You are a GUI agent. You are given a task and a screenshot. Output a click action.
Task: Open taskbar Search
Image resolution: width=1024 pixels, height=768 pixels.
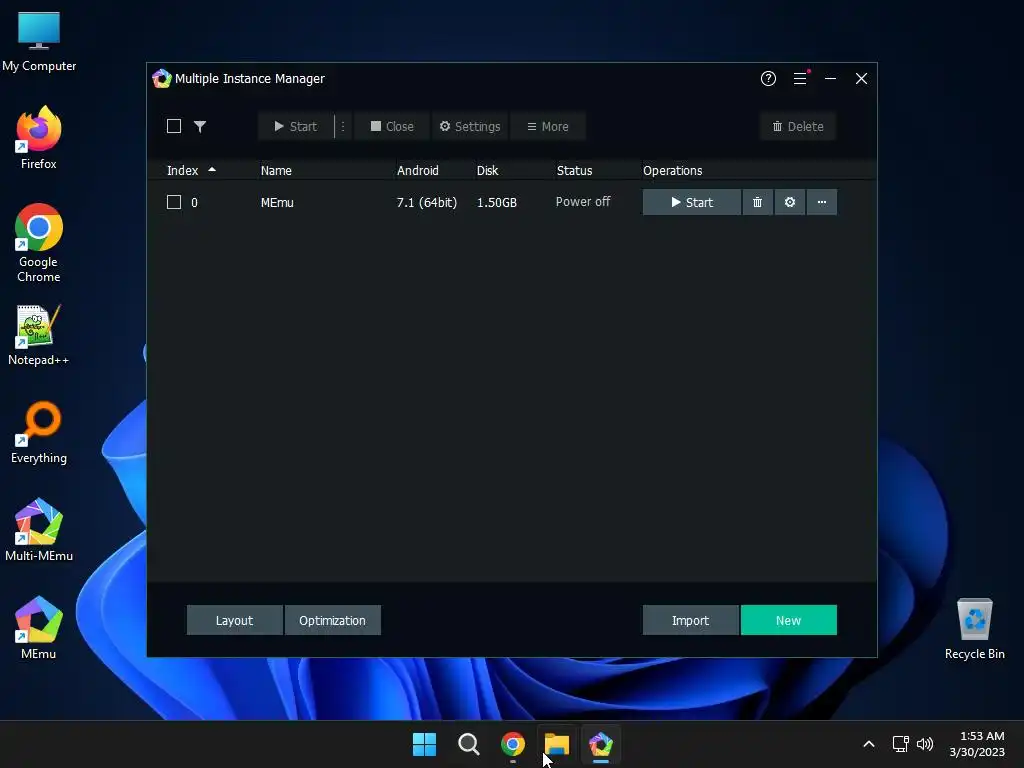pos(468,744)
